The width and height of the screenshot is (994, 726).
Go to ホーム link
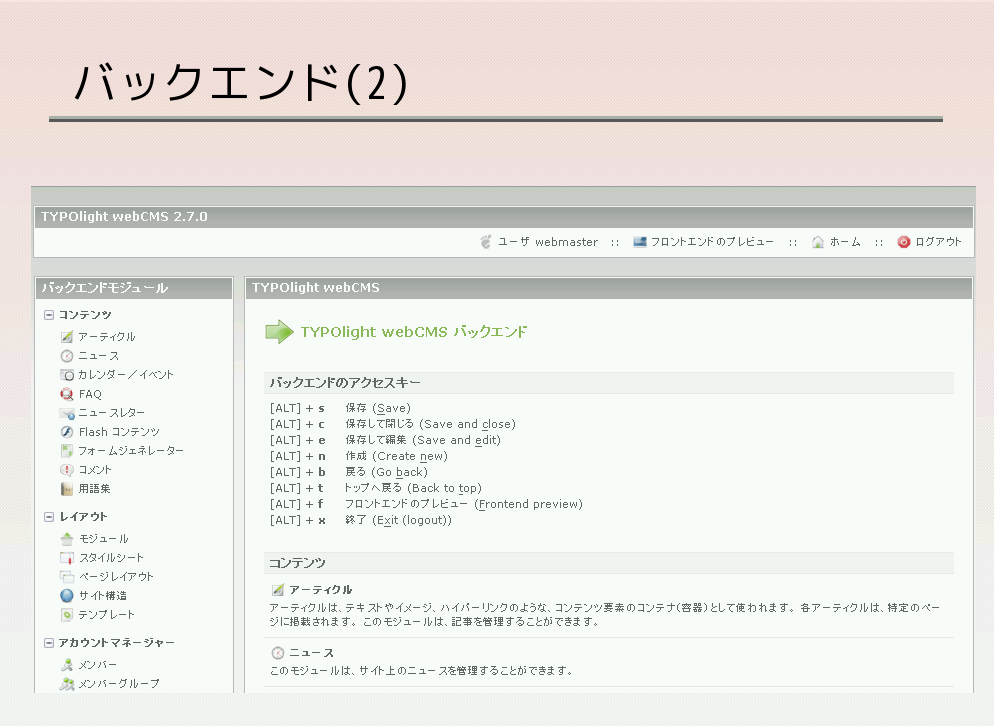tap(845, 242)
